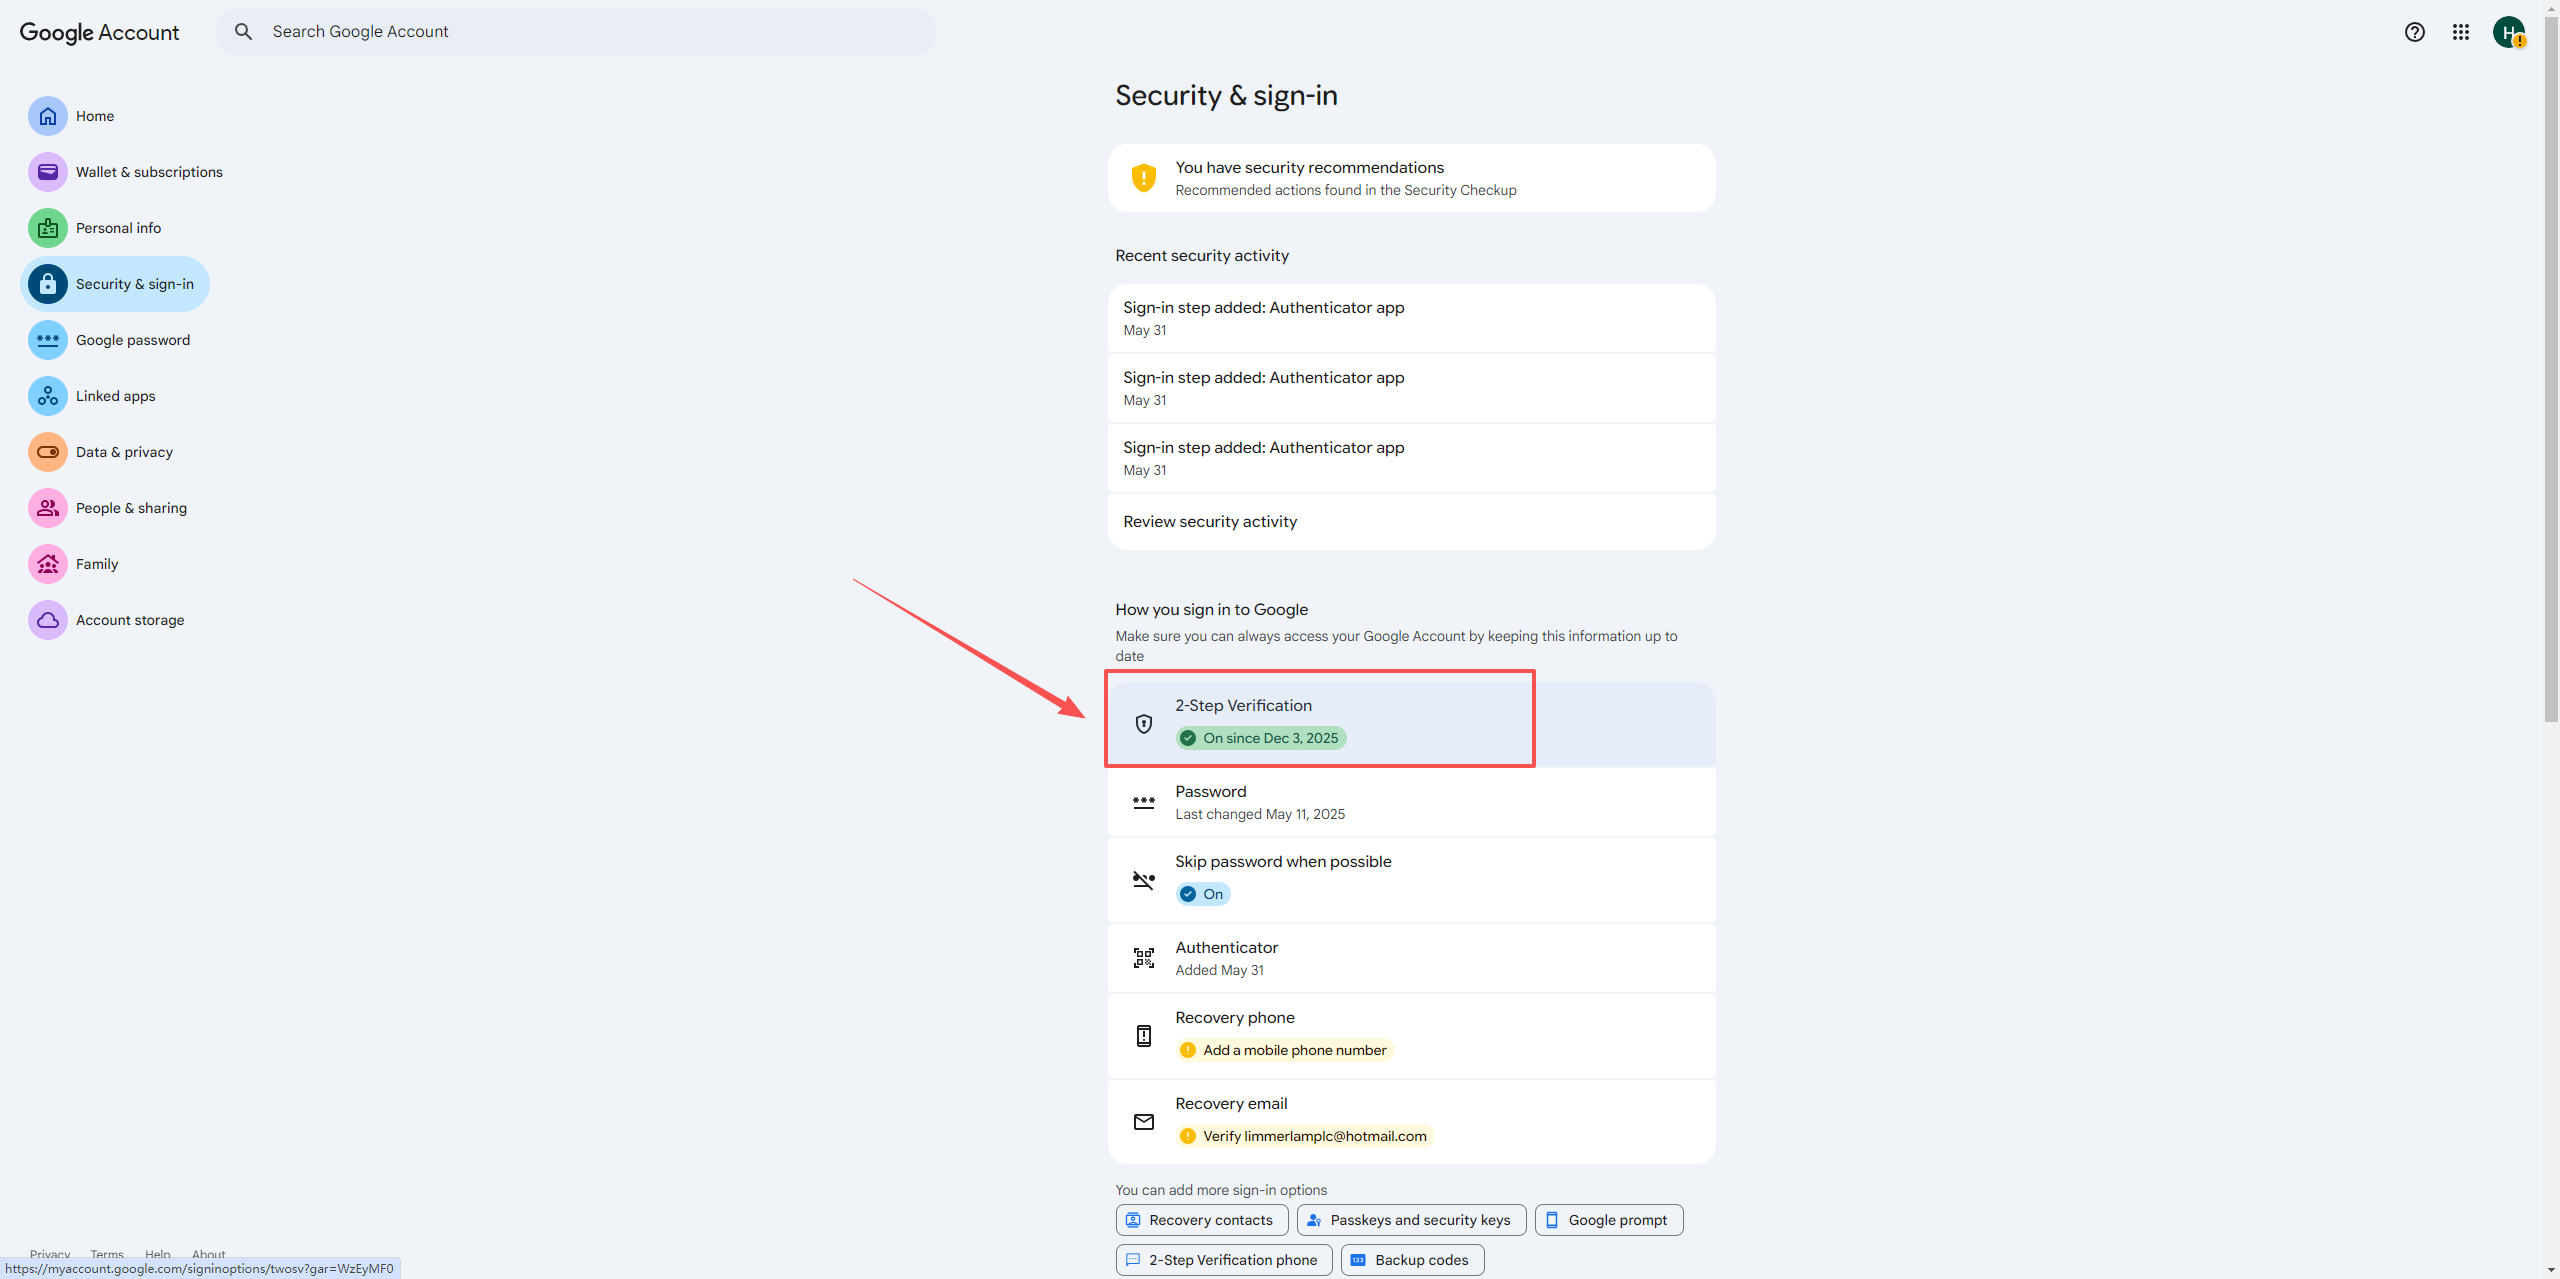Image resolution: width=2560 pixels, height=1279 pixels.
Task: Click "On since Dec 3, 2025" status chip
Action: 1261,738
